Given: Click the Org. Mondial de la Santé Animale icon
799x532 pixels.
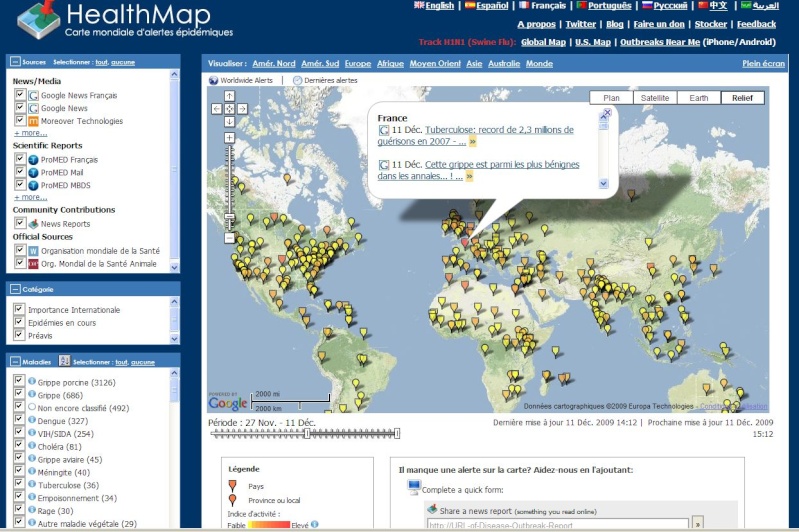Looking at the screenshot, I should 33,263.
